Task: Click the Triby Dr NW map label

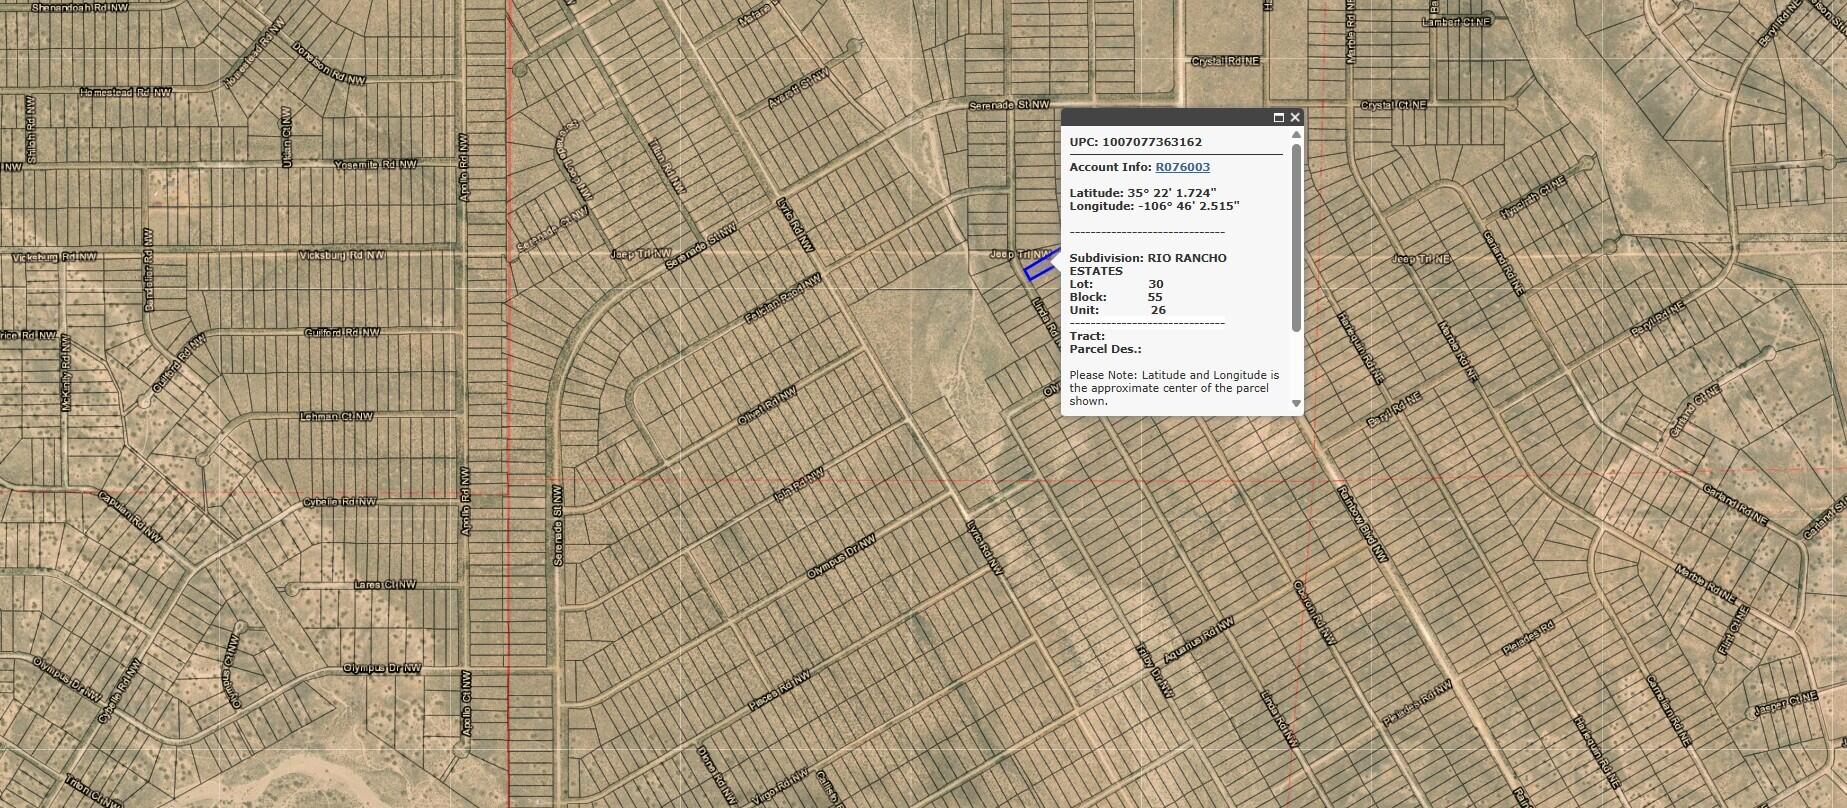Action: click(1153, 669)
